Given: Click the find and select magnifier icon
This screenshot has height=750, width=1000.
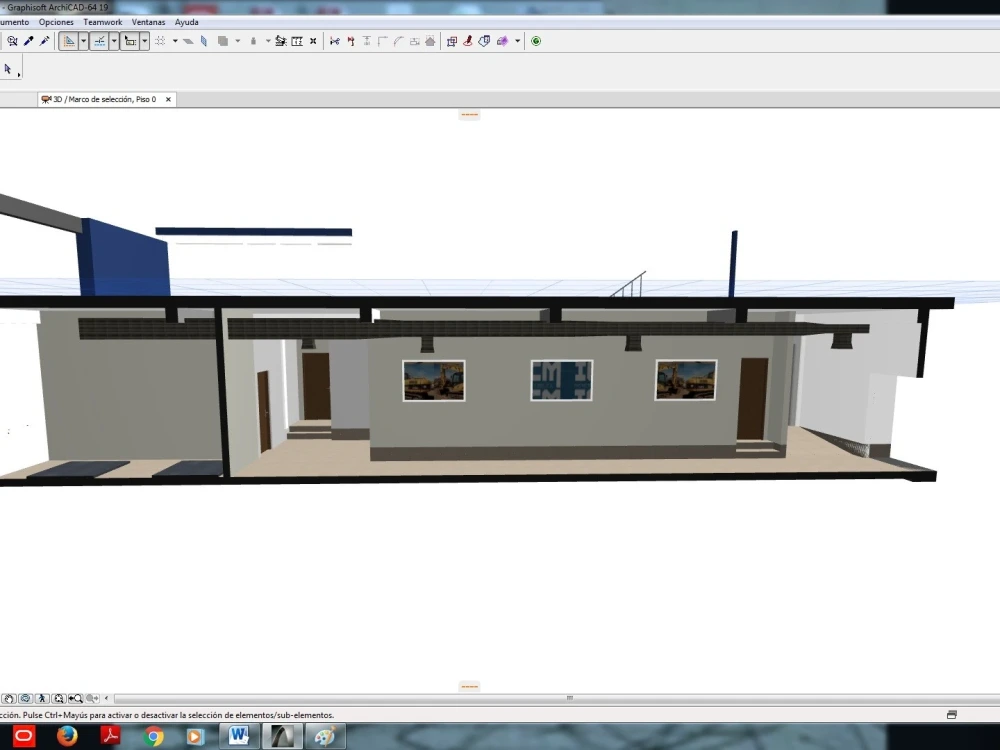Looking at the screenshot, I should [12, 41].
